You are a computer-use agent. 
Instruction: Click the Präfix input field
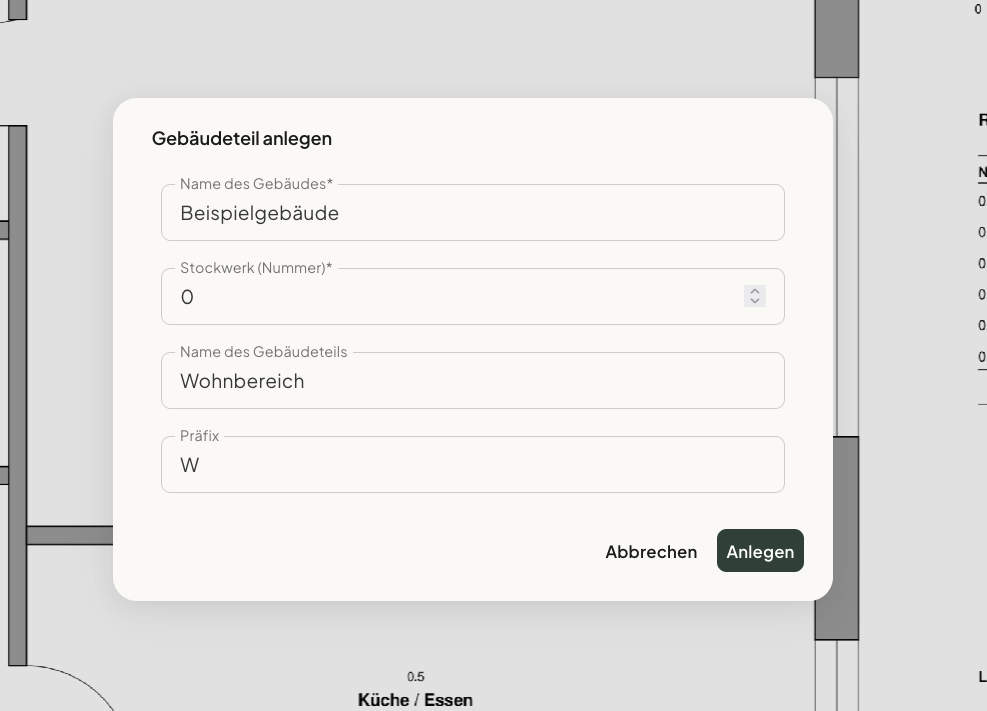(x=473, y=464)
